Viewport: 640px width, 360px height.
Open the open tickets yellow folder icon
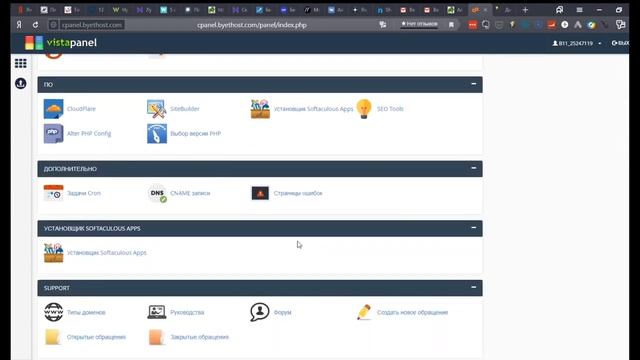tap(53, 337)
